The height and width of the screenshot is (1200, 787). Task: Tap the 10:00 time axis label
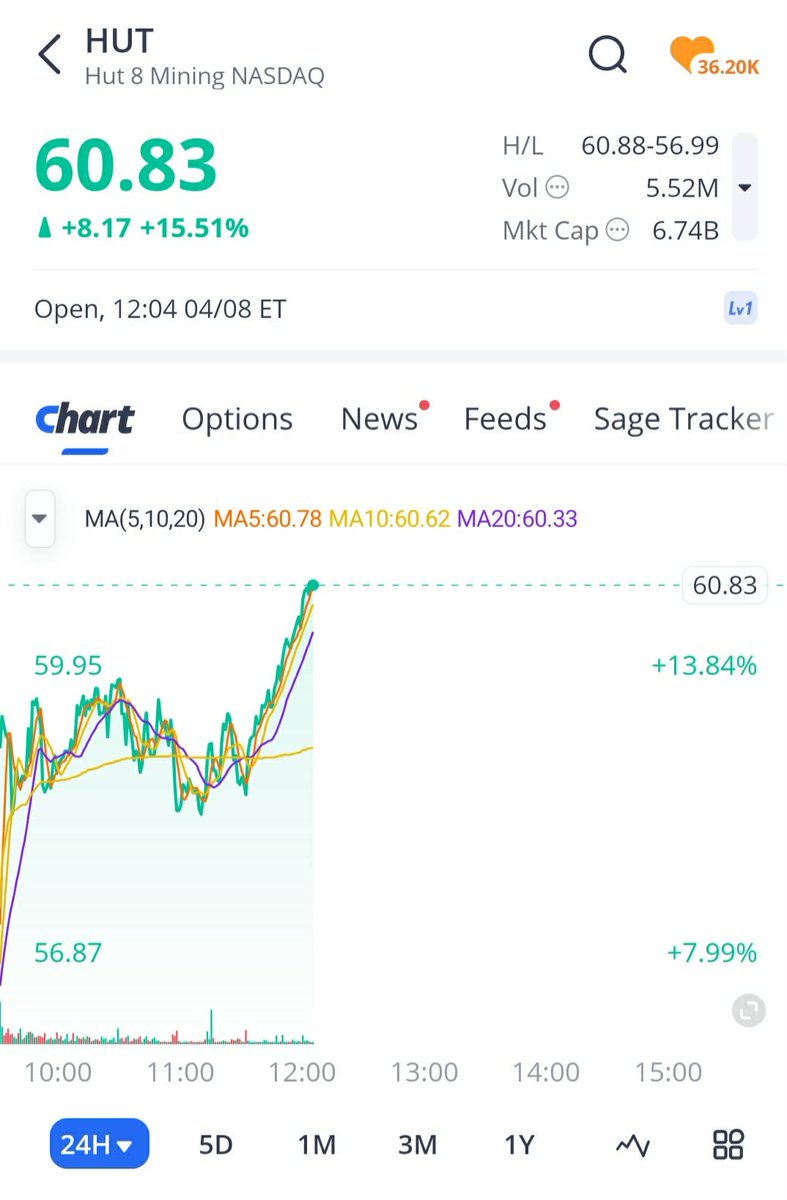(x=58, y=1072)
